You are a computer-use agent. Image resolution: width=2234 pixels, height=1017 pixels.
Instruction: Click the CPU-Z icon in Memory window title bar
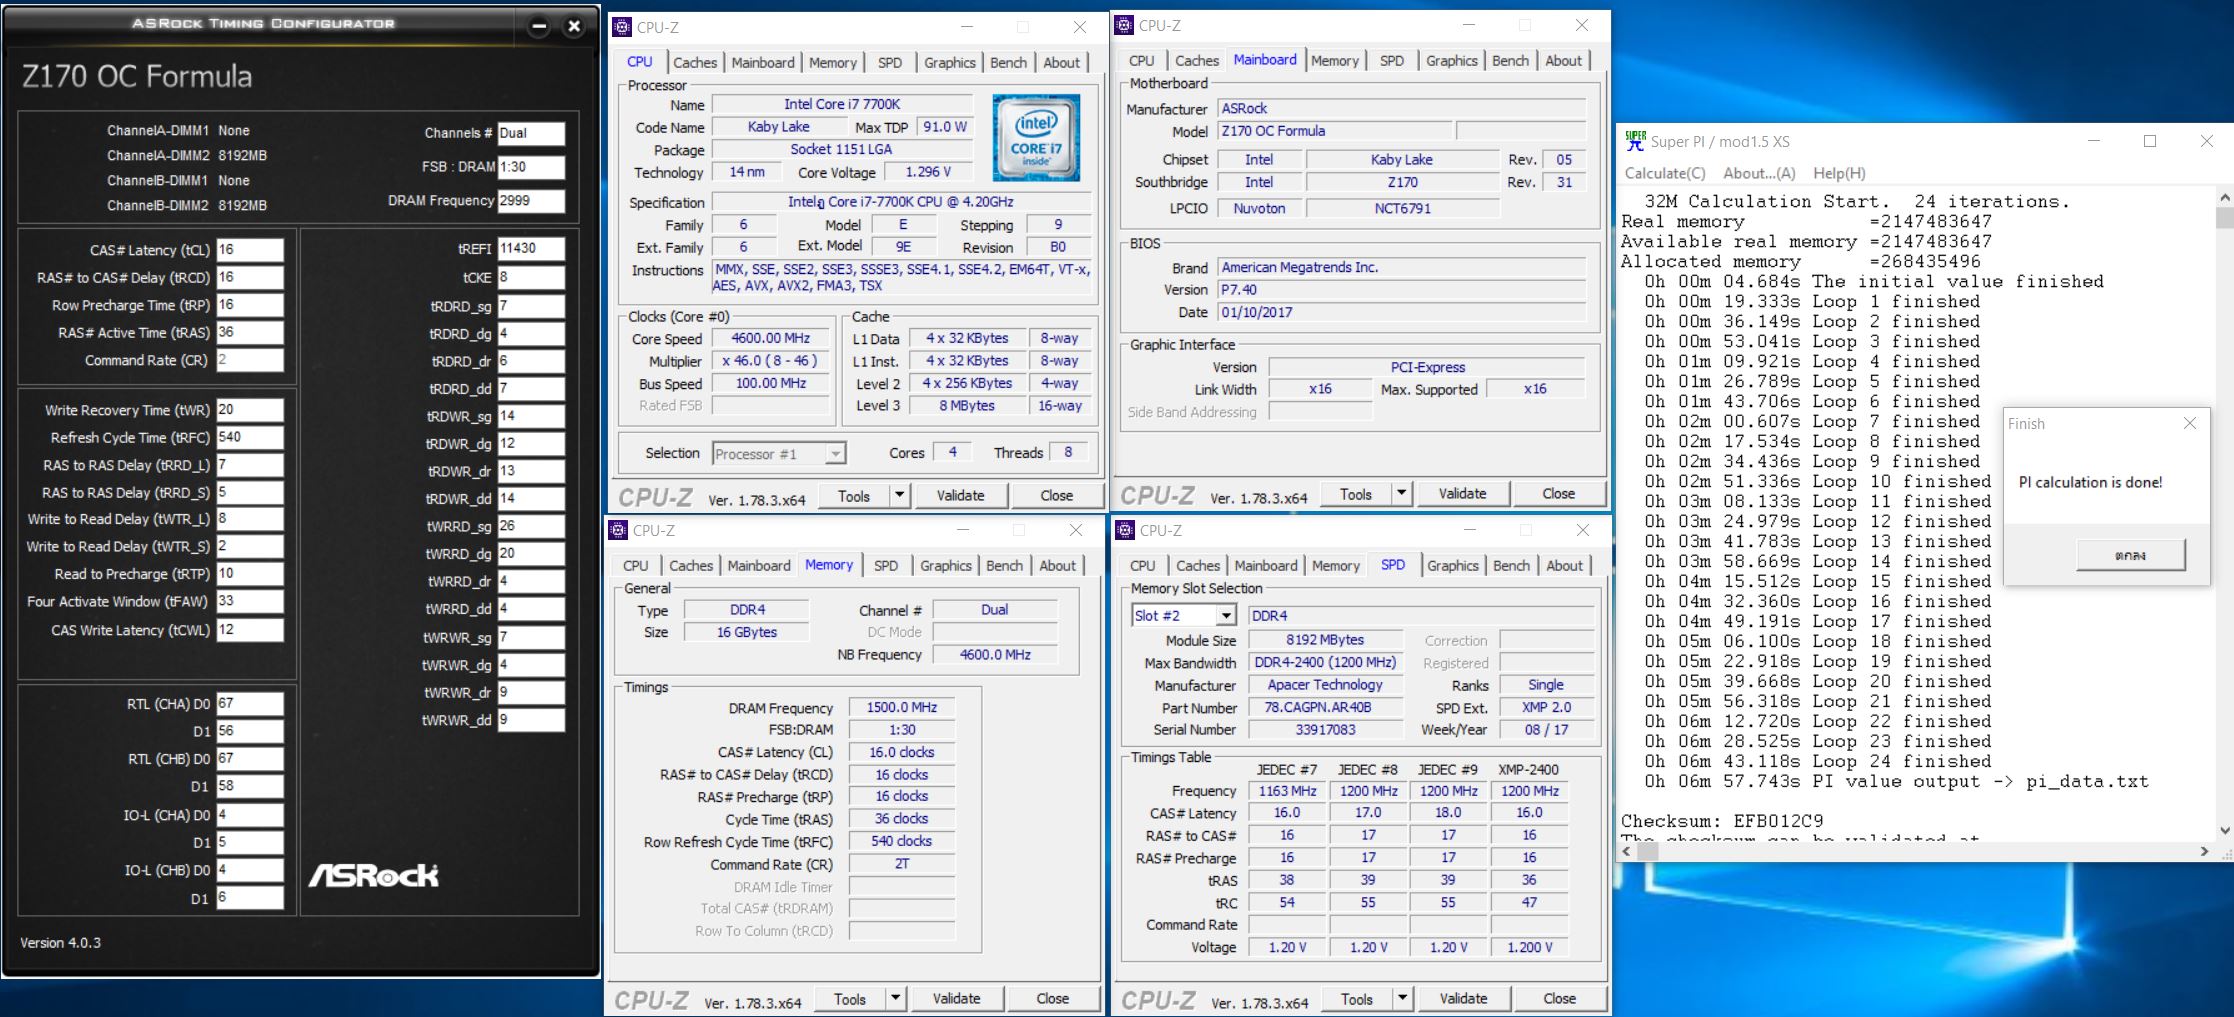coord(619,530)
